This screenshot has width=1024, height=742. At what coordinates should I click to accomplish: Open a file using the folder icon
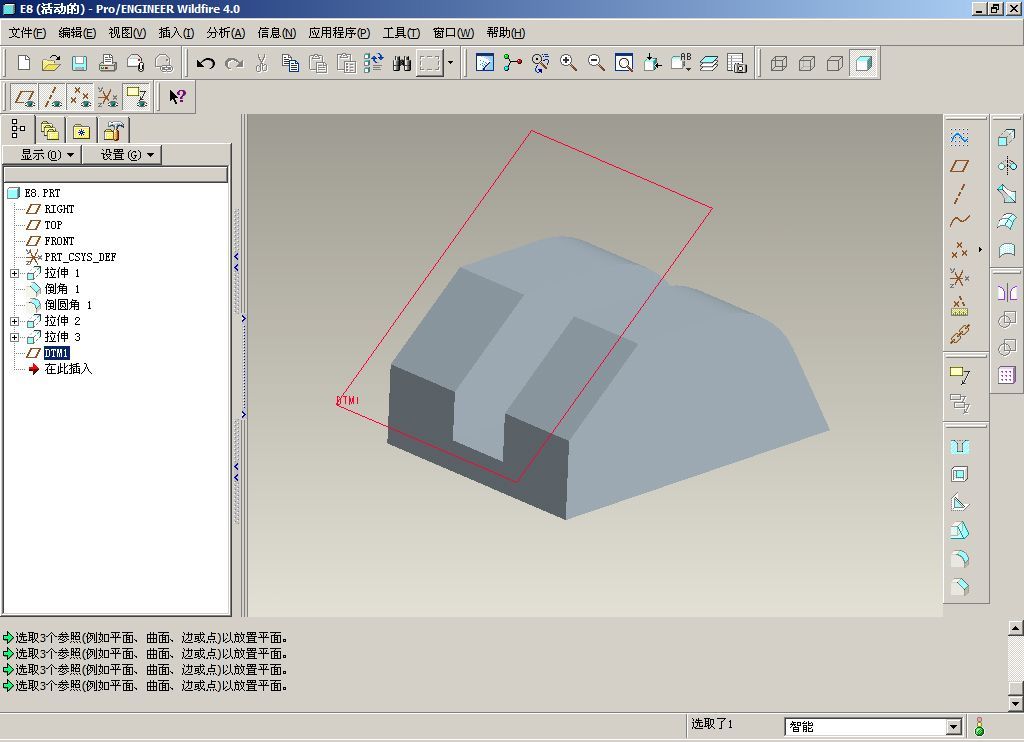[51, 63]
